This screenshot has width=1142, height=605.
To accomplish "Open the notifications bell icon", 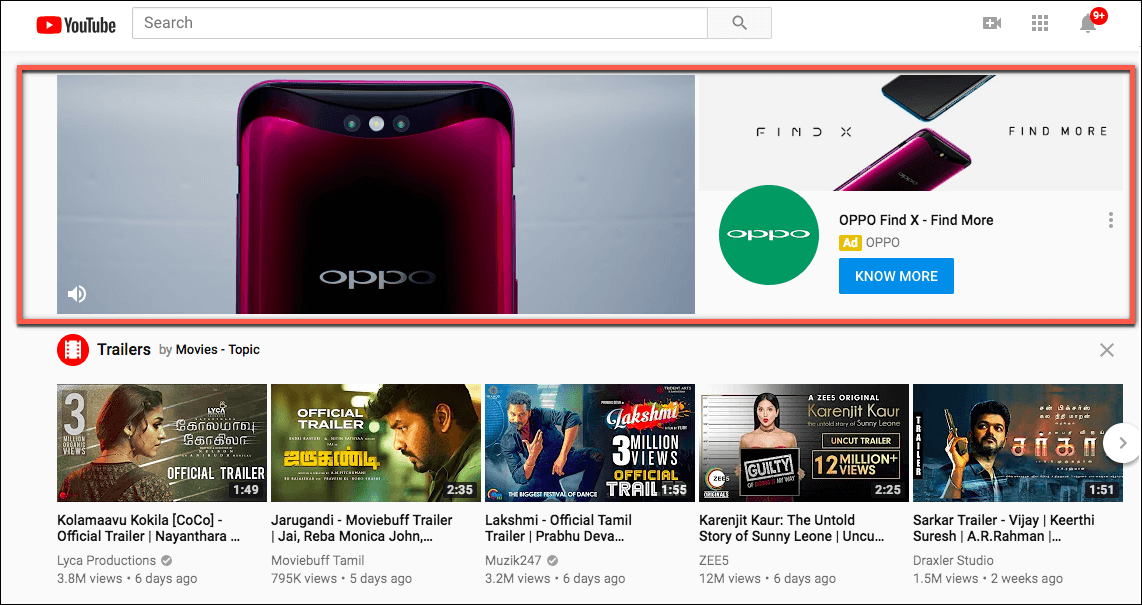I will (x=1089, y=23).
